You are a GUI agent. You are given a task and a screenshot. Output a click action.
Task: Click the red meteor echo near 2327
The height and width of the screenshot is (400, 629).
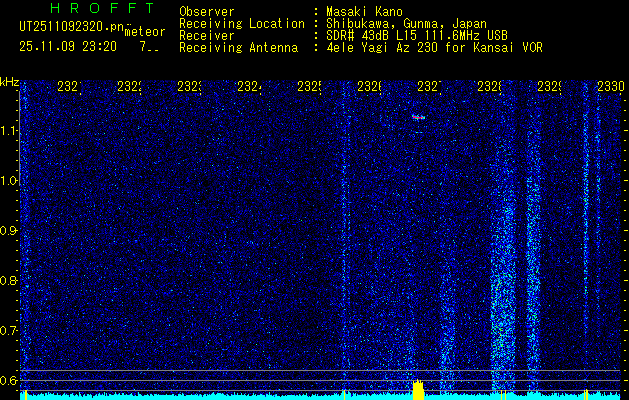tap(418, 117)
